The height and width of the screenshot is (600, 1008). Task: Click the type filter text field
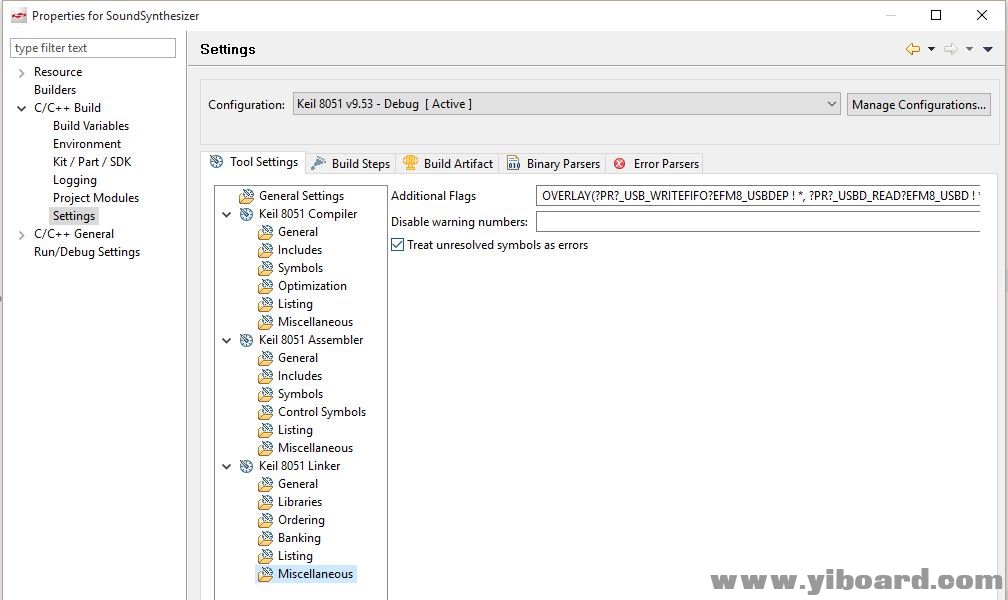point(93,48)
